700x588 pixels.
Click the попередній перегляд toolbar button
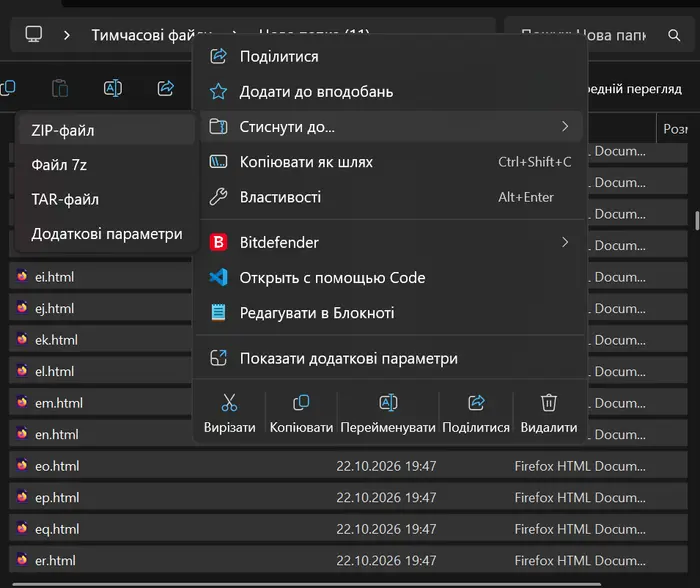coord(635,89)
